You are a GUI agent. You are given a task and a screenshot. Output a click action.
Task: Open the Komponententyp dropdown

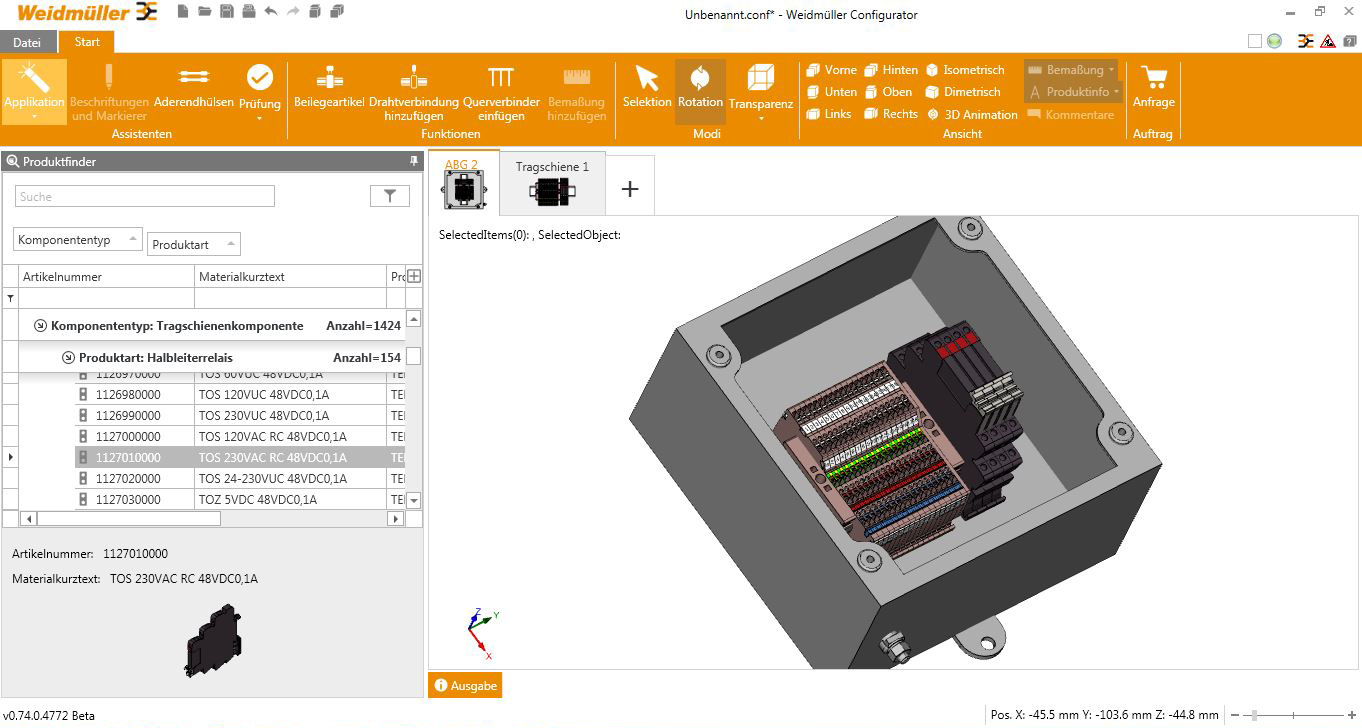78,240
